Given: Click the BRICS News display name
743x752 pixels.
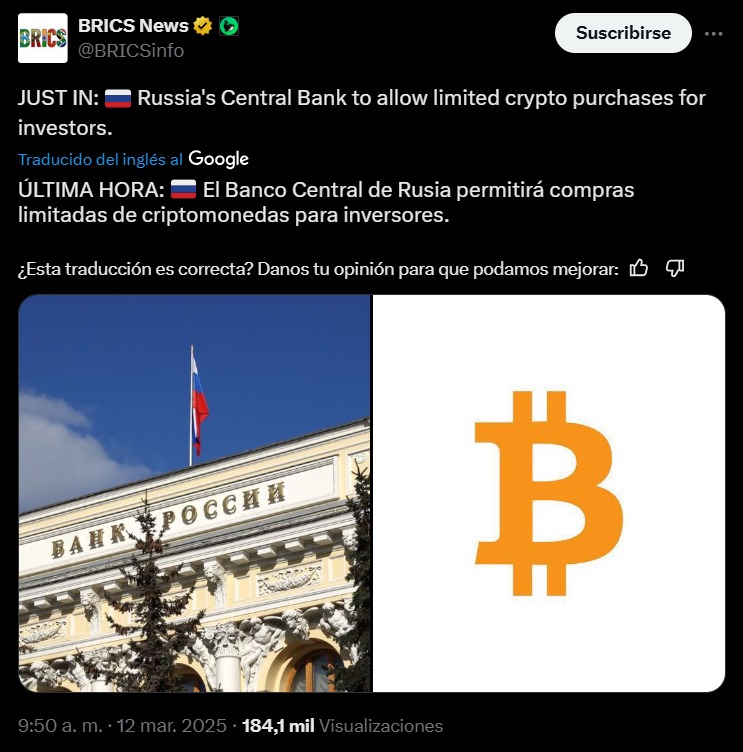Looking at the screenshot, I should point(133,26).
